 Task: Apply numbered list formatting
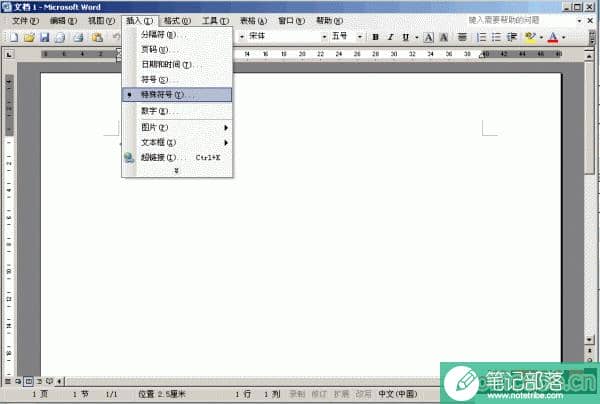click(481, 37)
